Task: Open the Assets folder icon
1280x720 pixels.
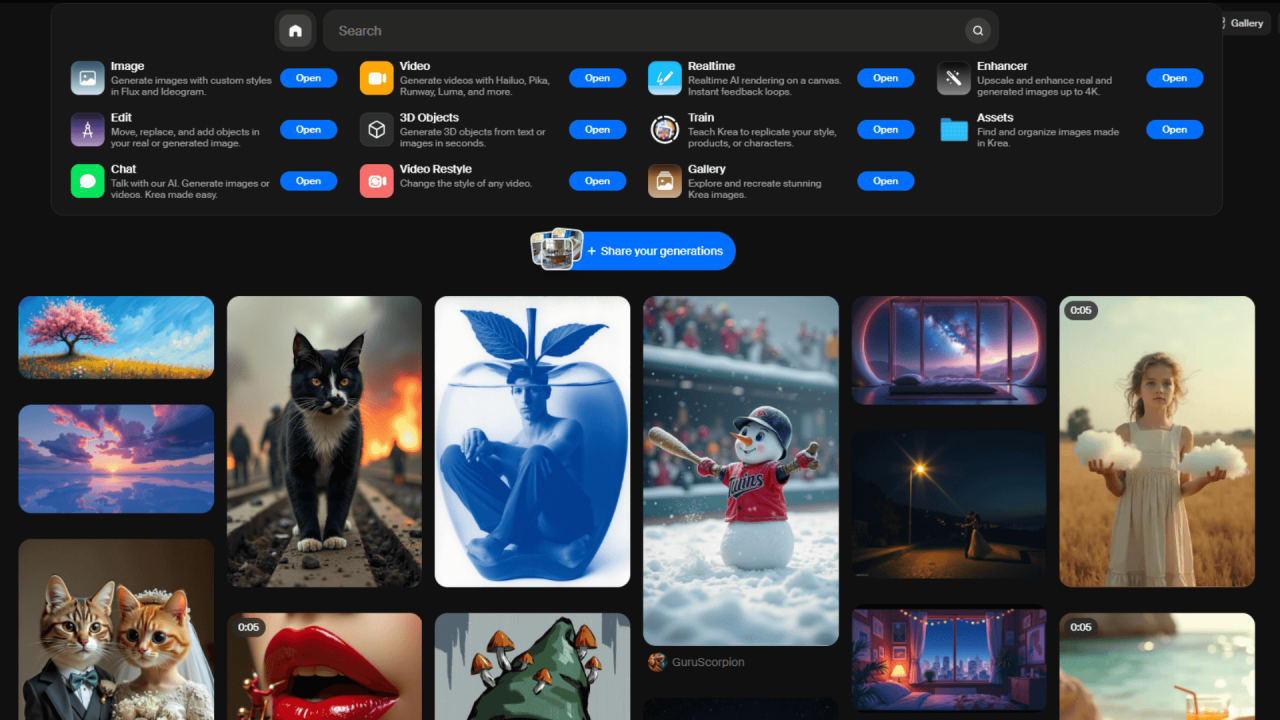Action: click(x=952, y=129)
